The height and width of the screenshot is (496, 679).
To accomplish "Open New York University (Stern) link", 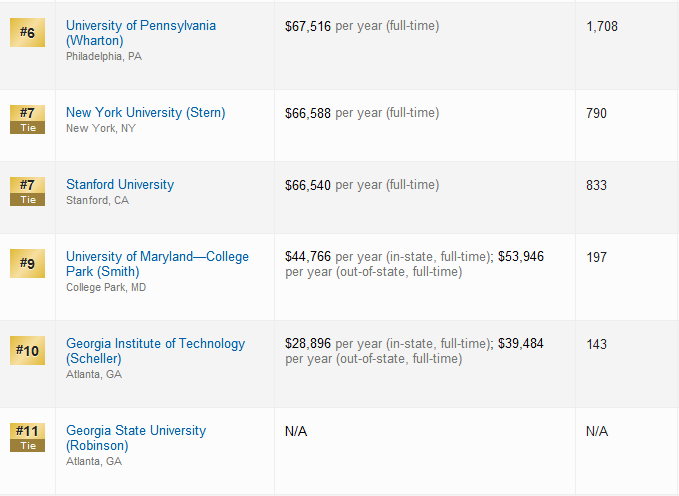I will point(146,113).
